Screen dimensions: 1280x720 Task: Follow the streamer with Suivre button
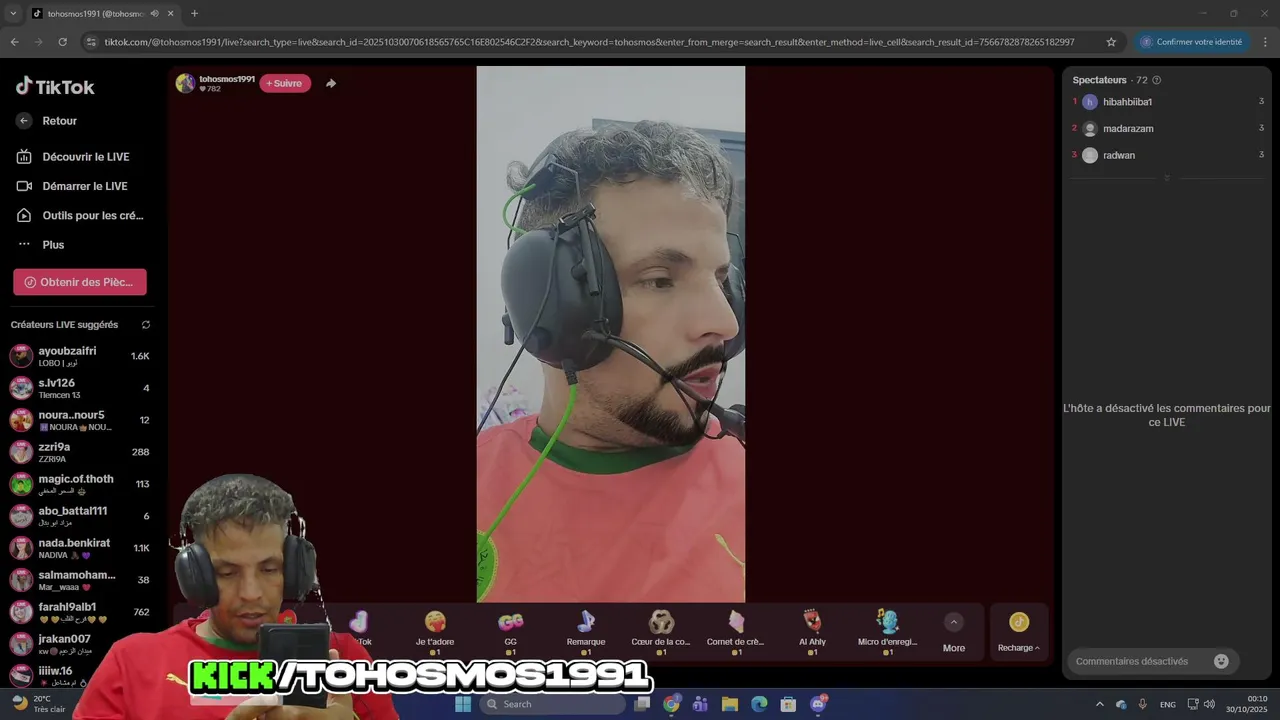tap(285, 83)
